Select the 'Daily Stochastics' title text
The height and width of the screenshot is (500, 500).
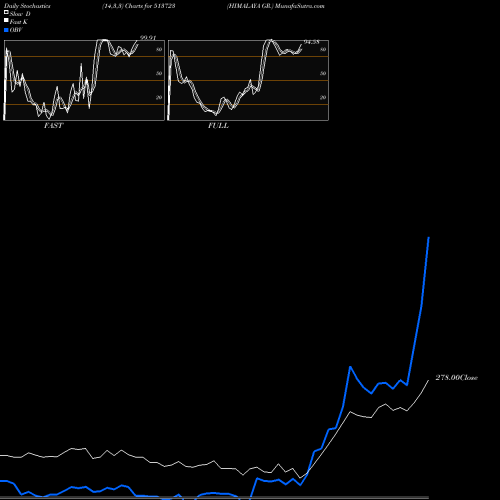[27, 6]
